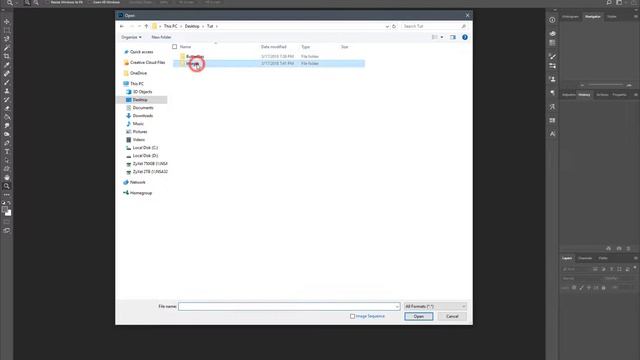The height and width of the screenshot is (360, 640).
Task: Sort by the Date modified column header
Action: tap(273, 47)
